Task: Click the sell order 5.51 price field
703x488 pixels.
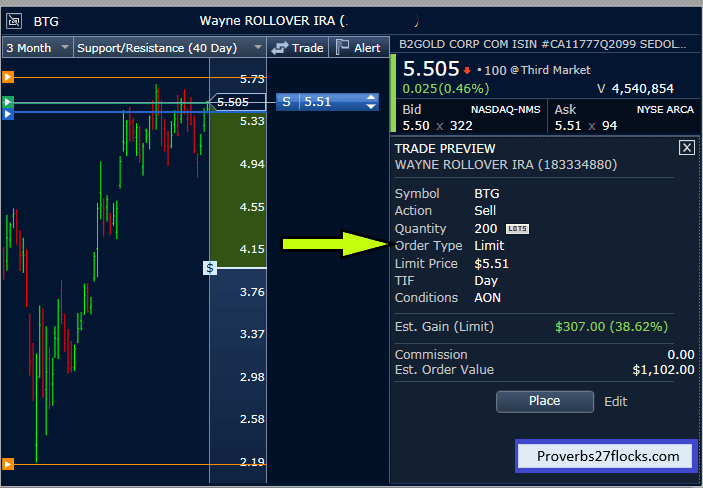Action: coord(330,101)
